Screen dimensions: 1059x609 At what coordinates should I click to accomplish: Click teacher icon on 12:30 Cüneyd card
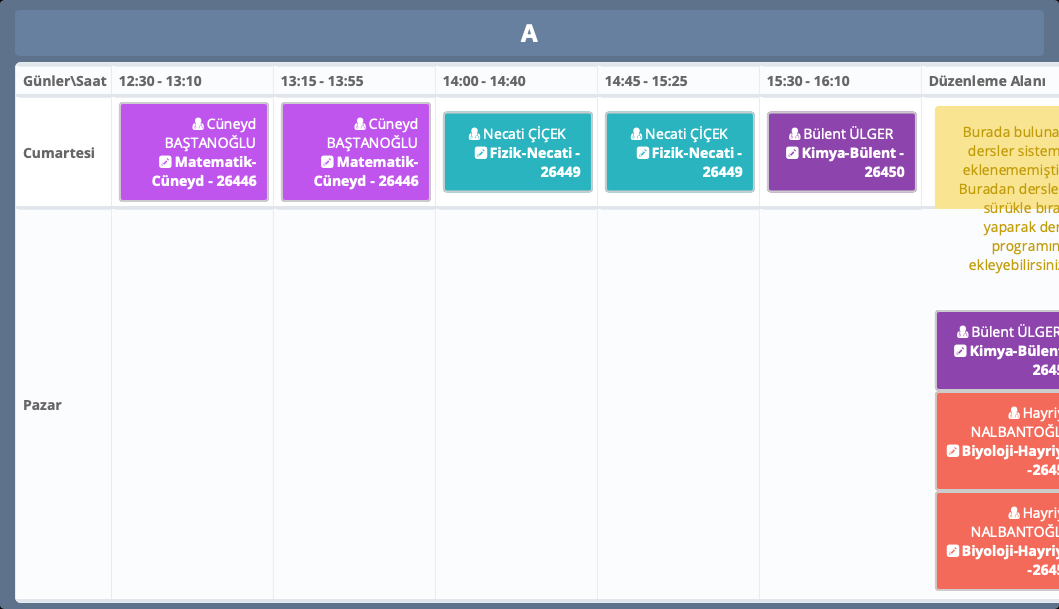199,124
